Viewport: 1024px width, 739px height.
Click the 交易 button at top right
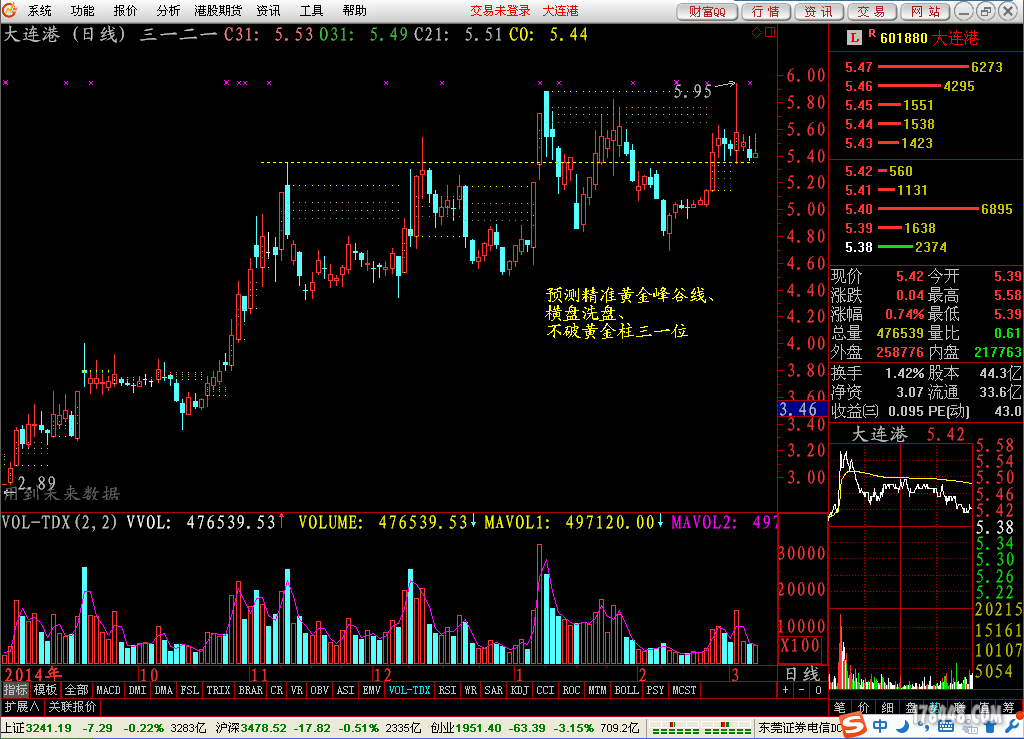pos(871,11)
